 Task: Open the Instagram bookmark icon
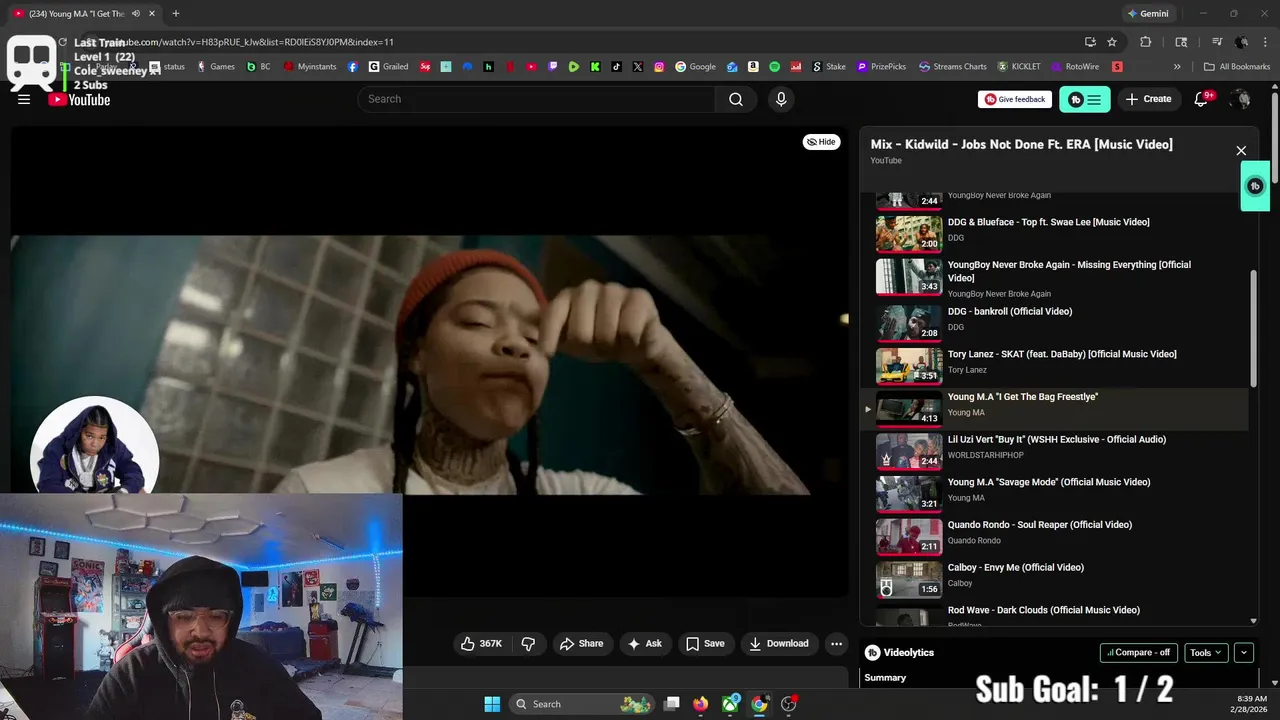coord(659,67)
